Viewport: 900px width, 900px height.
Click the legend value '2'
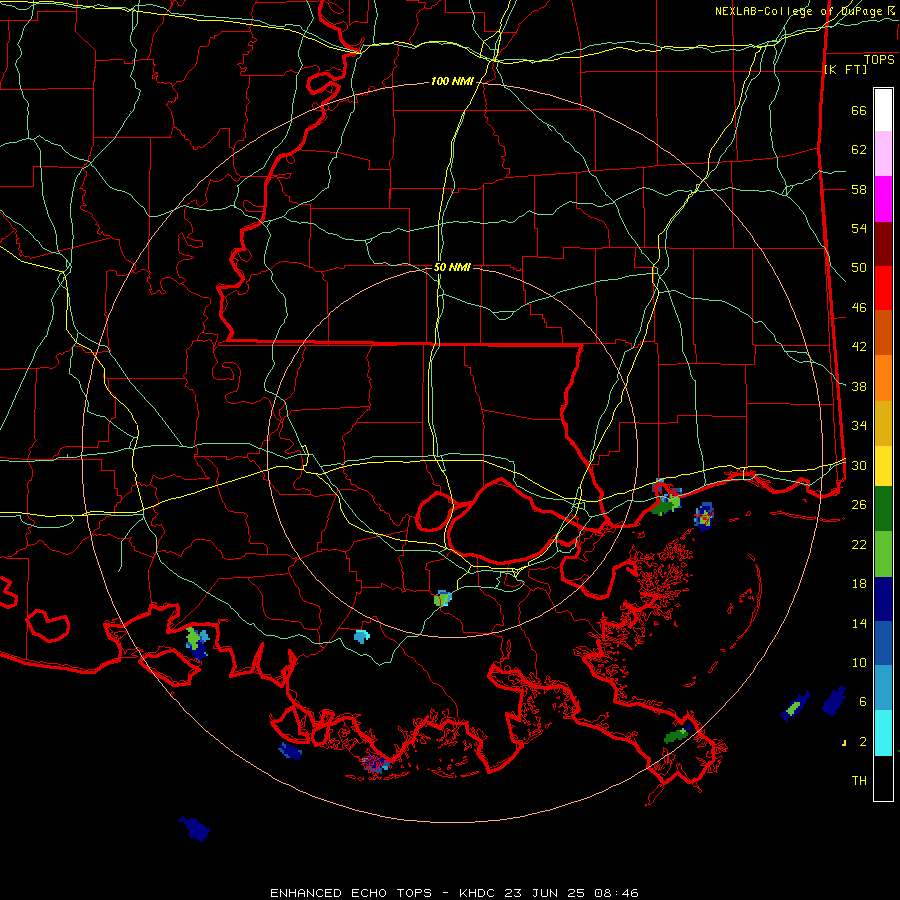tap(862, 742)
